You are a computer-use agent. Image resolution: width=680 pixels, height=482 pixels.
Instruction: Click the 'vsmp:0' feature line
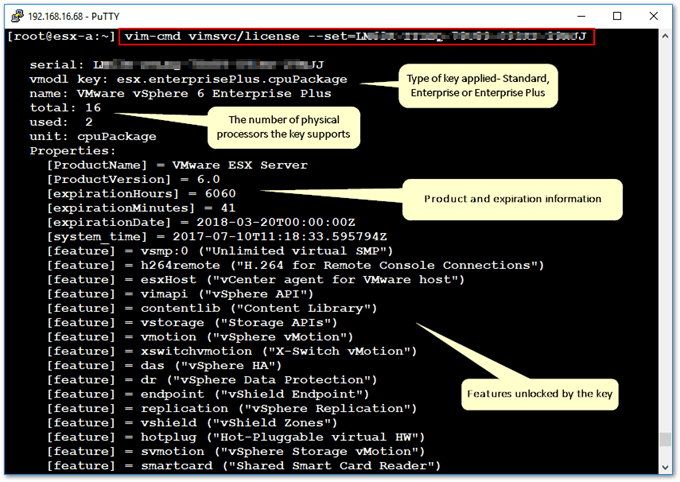click(220, 251)
